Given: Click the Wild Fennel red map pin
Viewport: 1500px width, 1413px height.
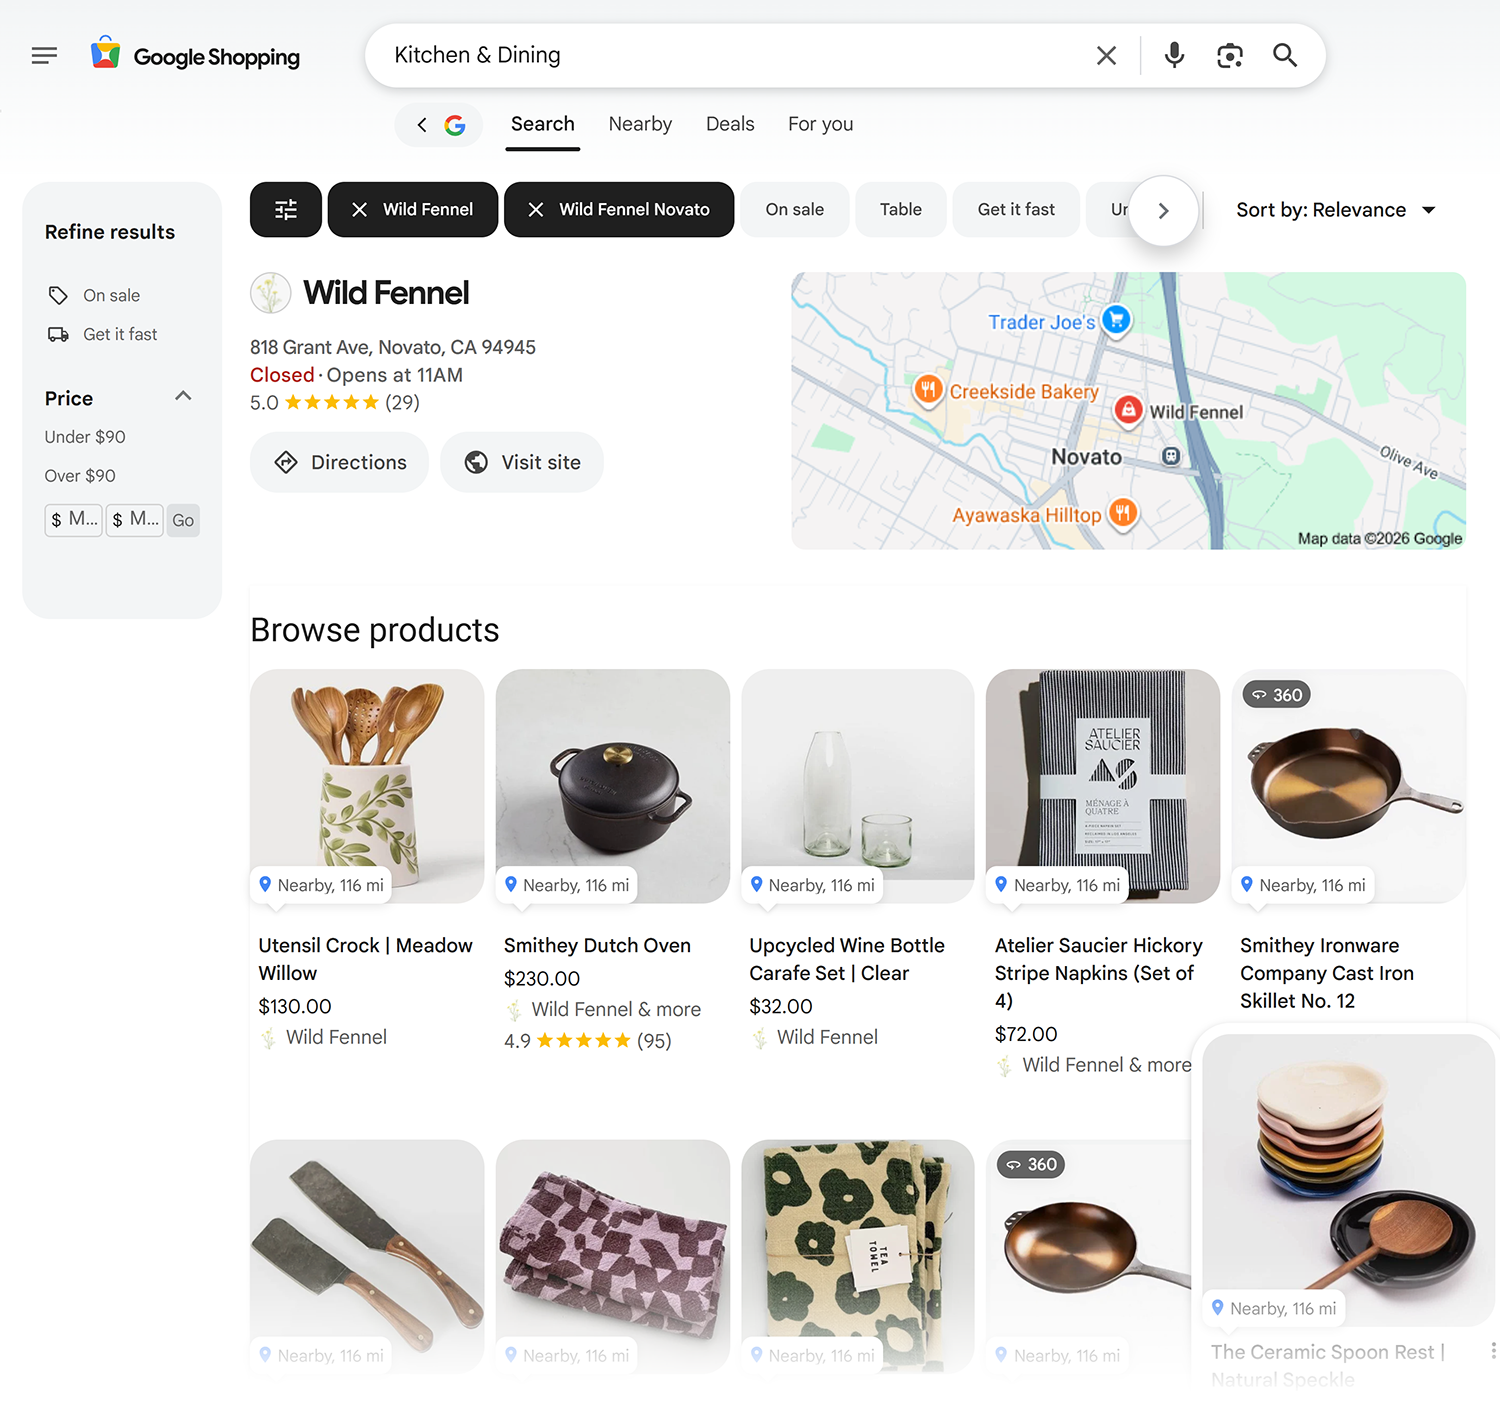Looking at the screenshot, I should [1128, 410].
